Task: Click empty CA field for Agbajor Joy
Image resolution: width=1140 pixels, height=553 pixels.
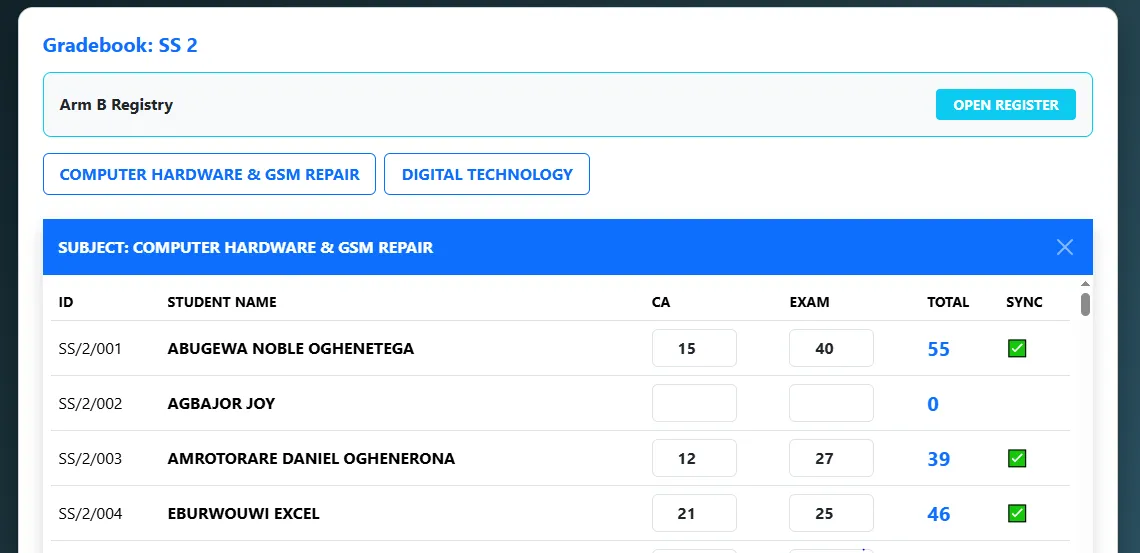Action: 694,403
